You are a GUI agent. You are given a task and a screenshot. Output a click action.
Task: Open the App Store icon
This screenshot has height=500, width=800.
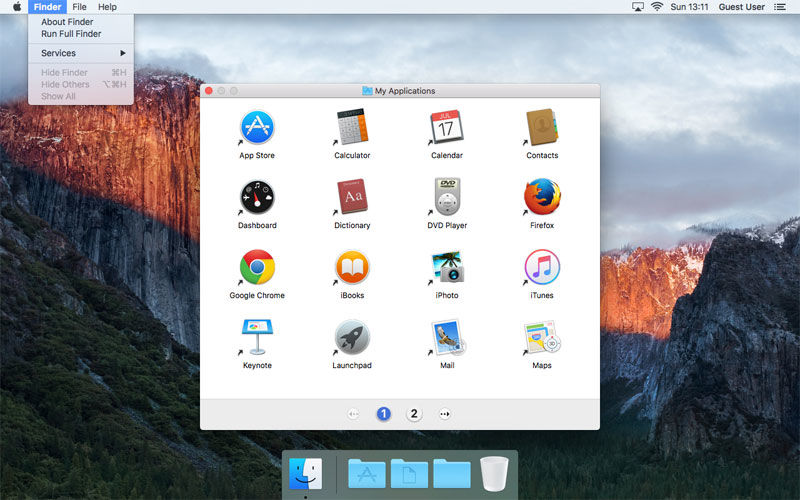pyautogui.click(x=257, y=127)
